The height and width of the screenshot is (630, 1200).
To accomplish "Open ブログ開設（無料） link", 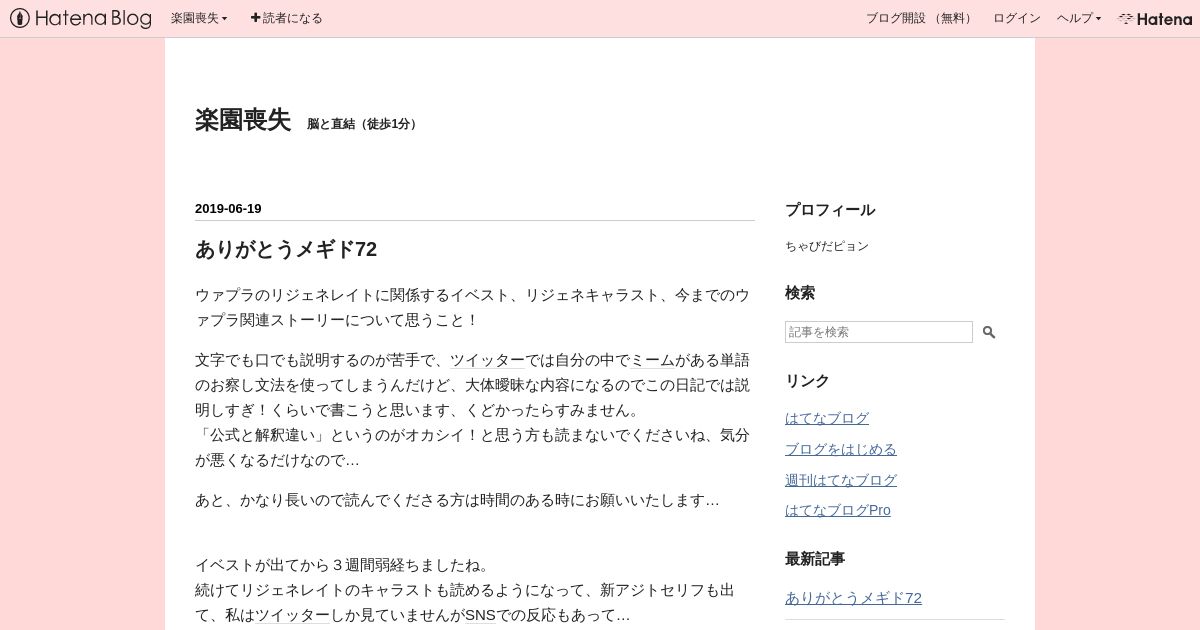I will click(920, 18).
